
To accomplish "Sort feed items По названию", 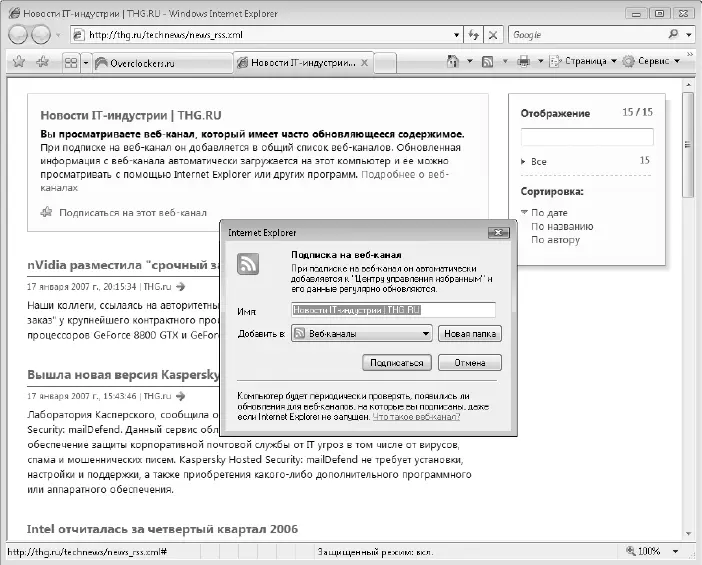I will pos(562,227).
